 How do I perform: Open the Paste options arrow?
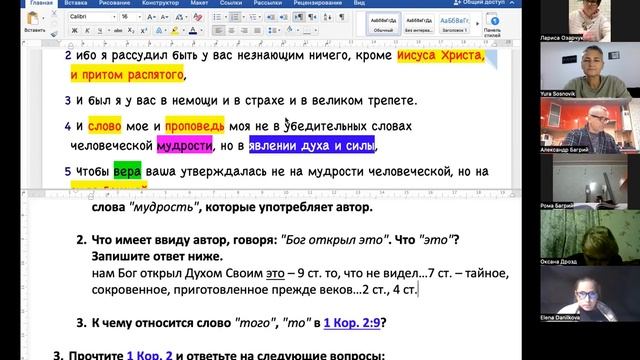pyautogui.click(x=43, y=19)
